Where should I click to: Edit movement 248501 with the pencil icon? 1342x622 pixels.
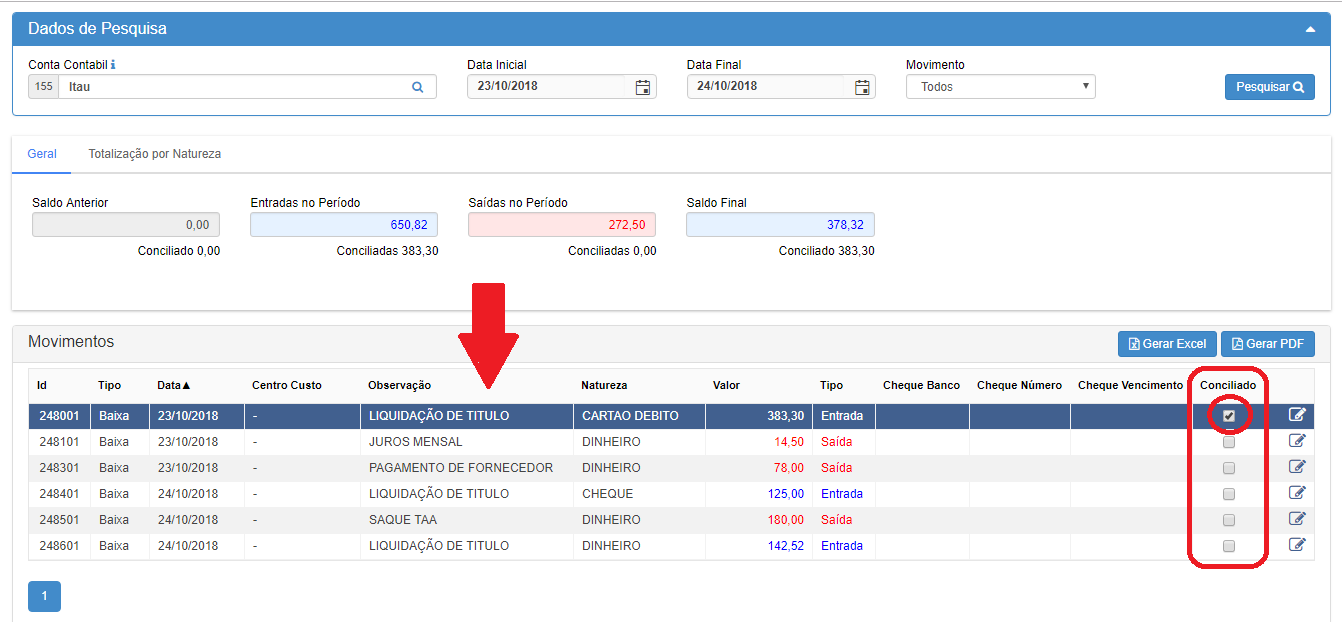tap(1297, 519)
